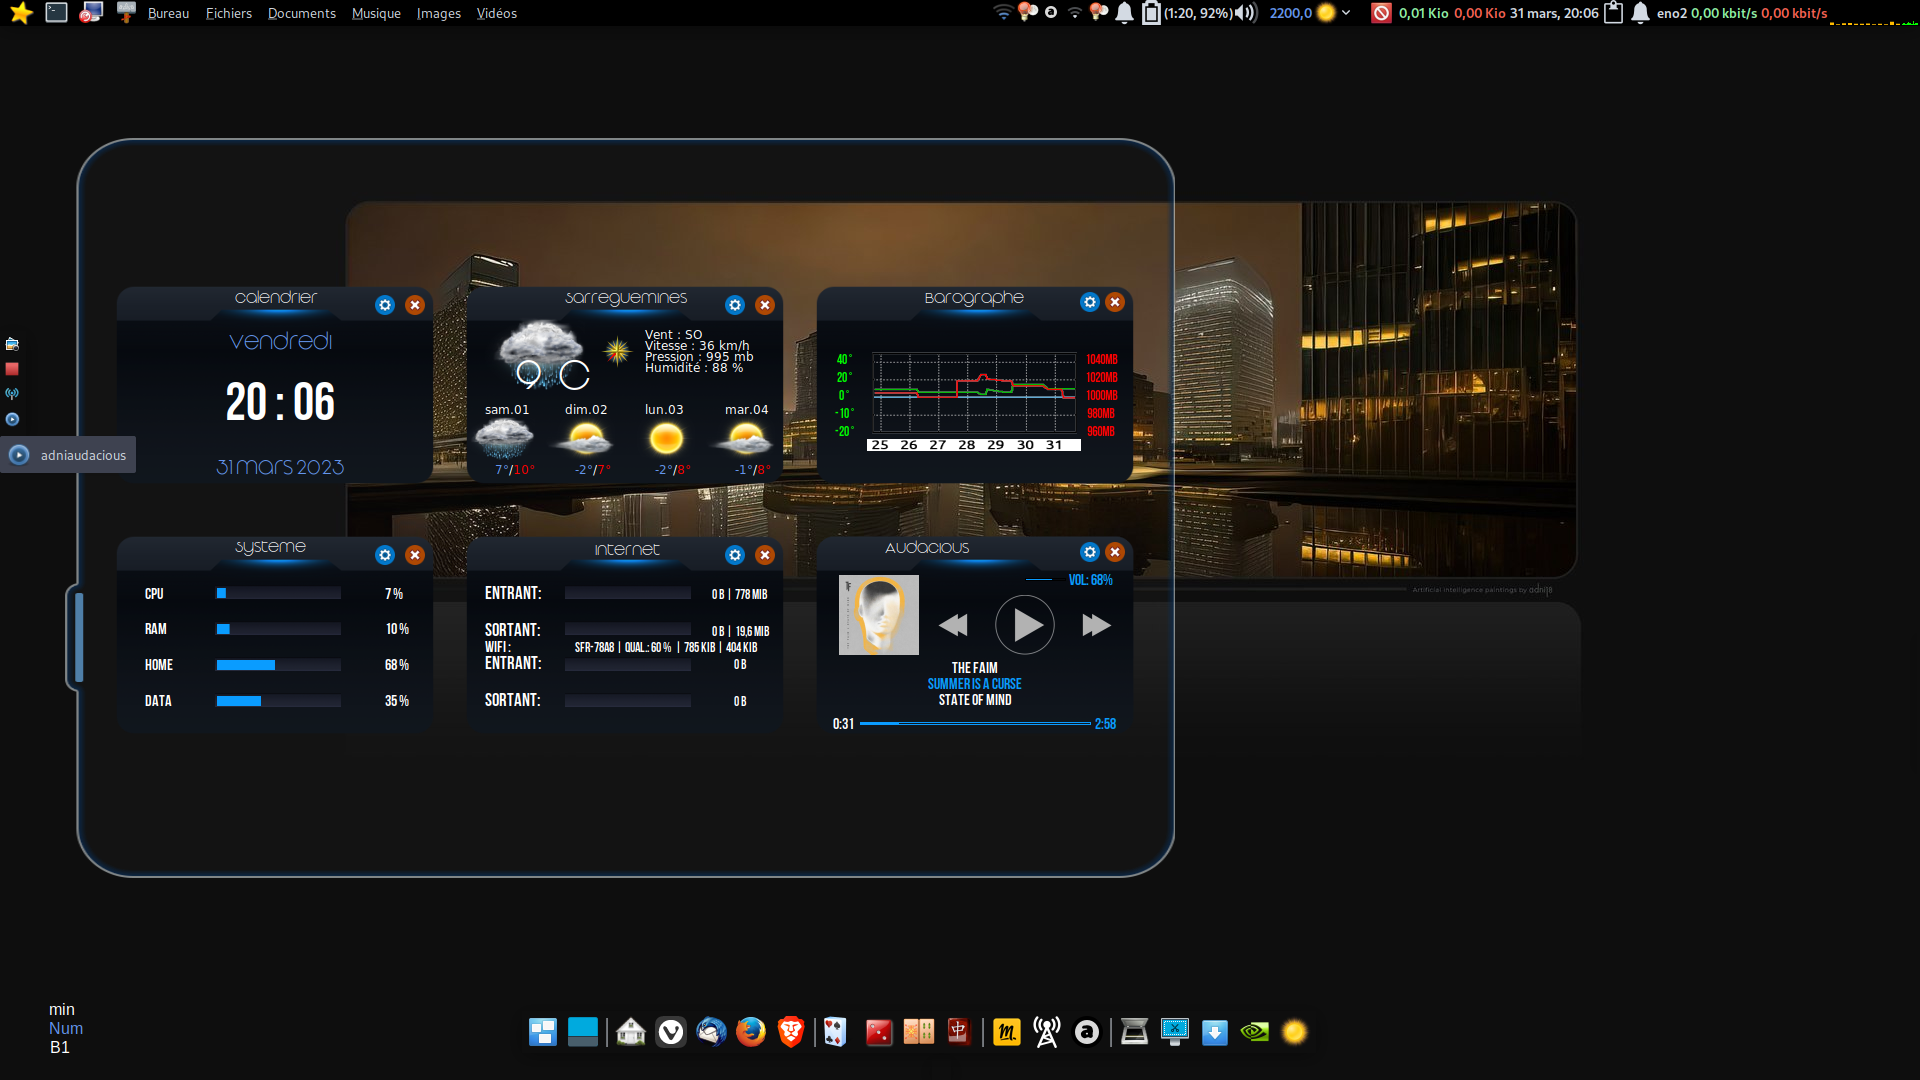Open the NVIDIA settings dock icon
1920x1080 pixels.
coord(1255,1031)
